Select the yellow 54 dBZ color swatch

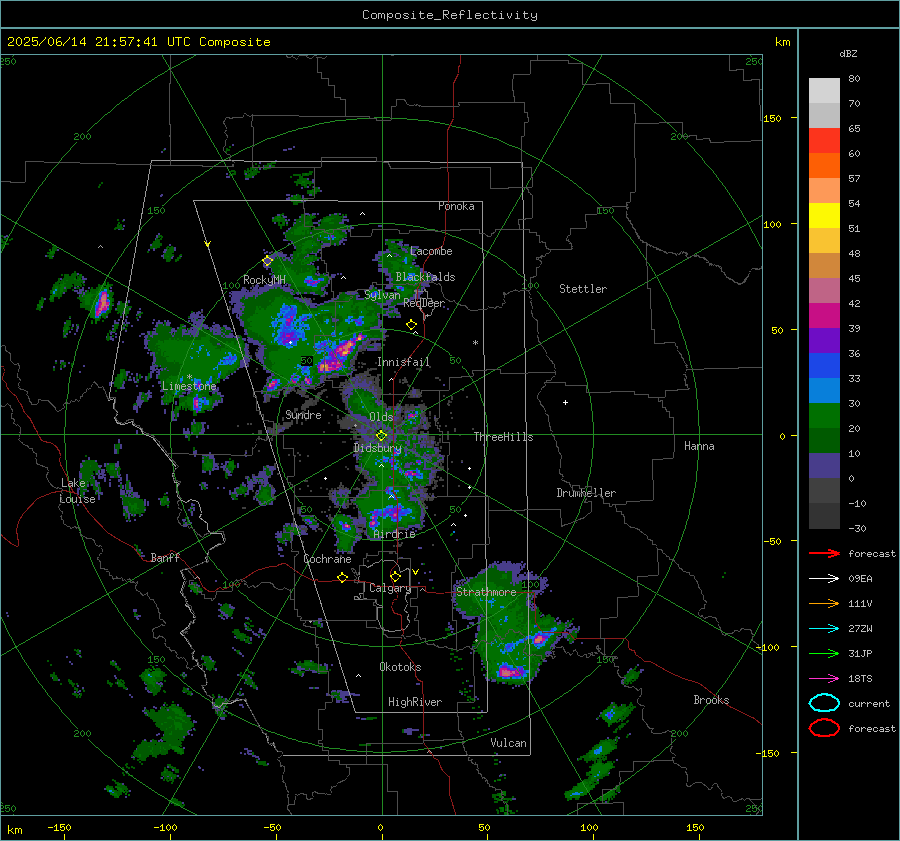click(824, 215)
